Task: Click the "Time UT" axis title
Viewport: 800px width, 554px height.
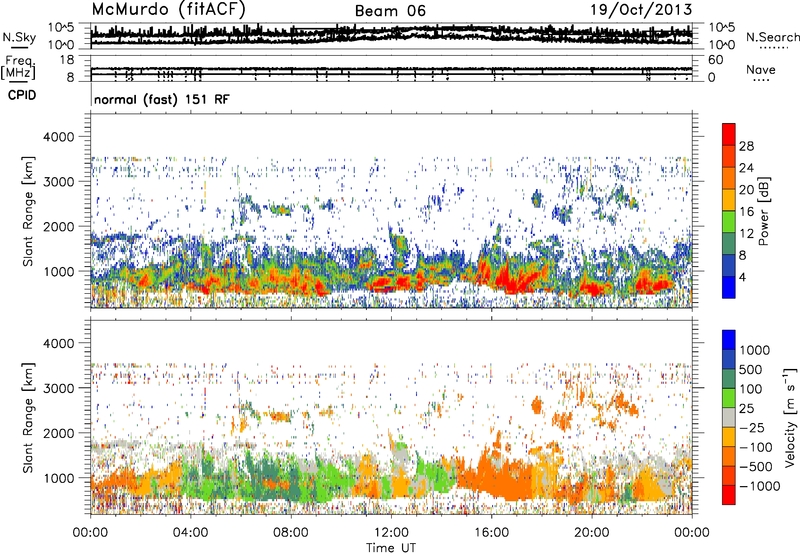Action: coord(391,548)
